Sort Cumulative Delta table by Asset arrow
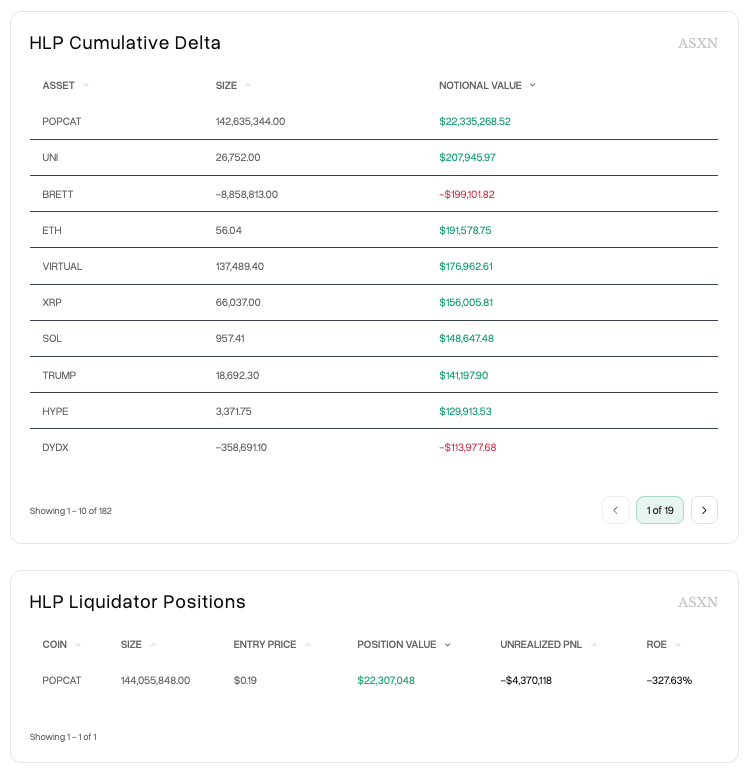This screenshot has width=751, height=780. pos(86,85)
